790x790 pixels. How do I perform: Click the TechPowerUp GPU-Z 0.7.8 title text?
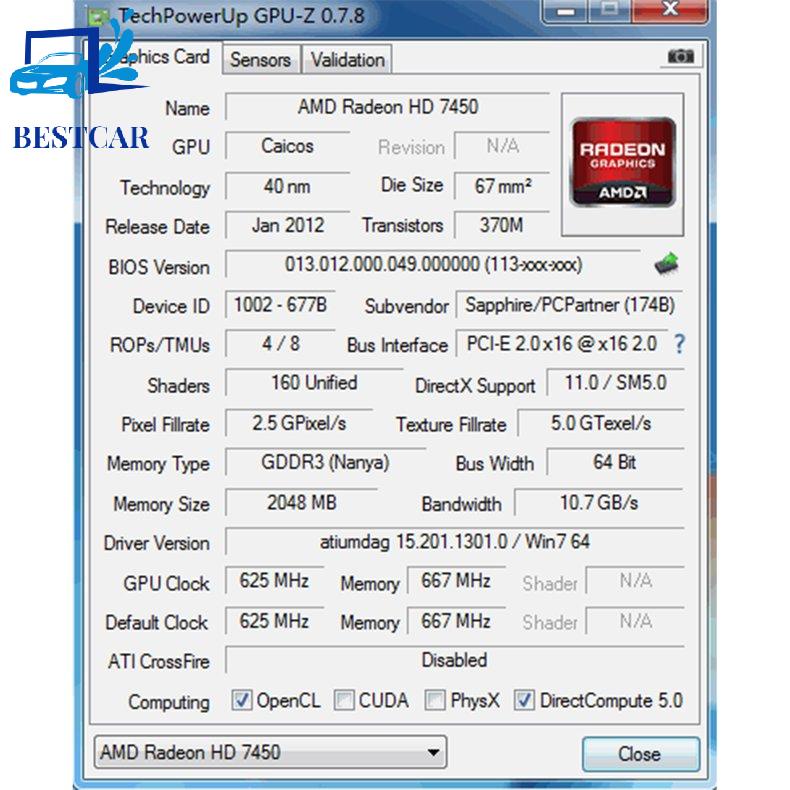241,16
